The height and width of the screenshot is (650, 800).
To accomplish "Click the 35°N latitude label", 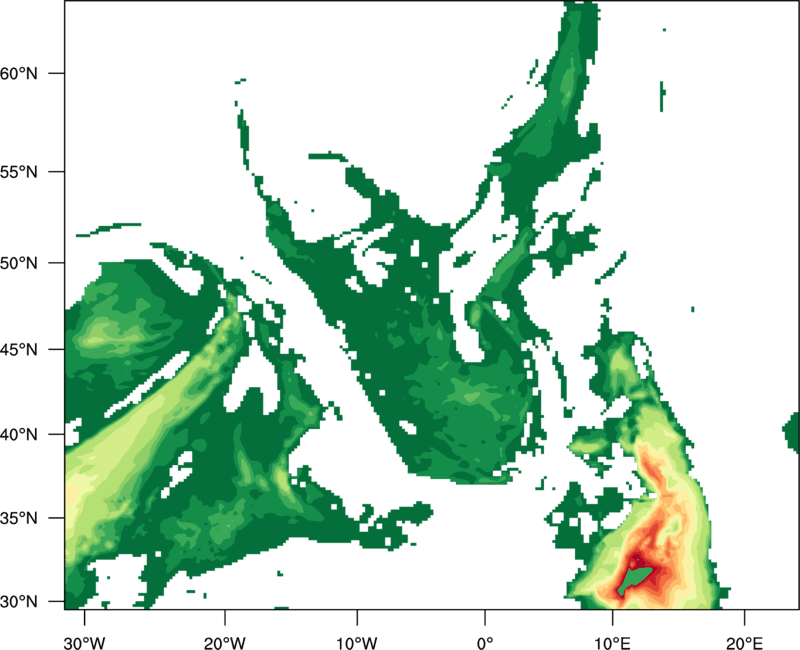I will 19,518.
